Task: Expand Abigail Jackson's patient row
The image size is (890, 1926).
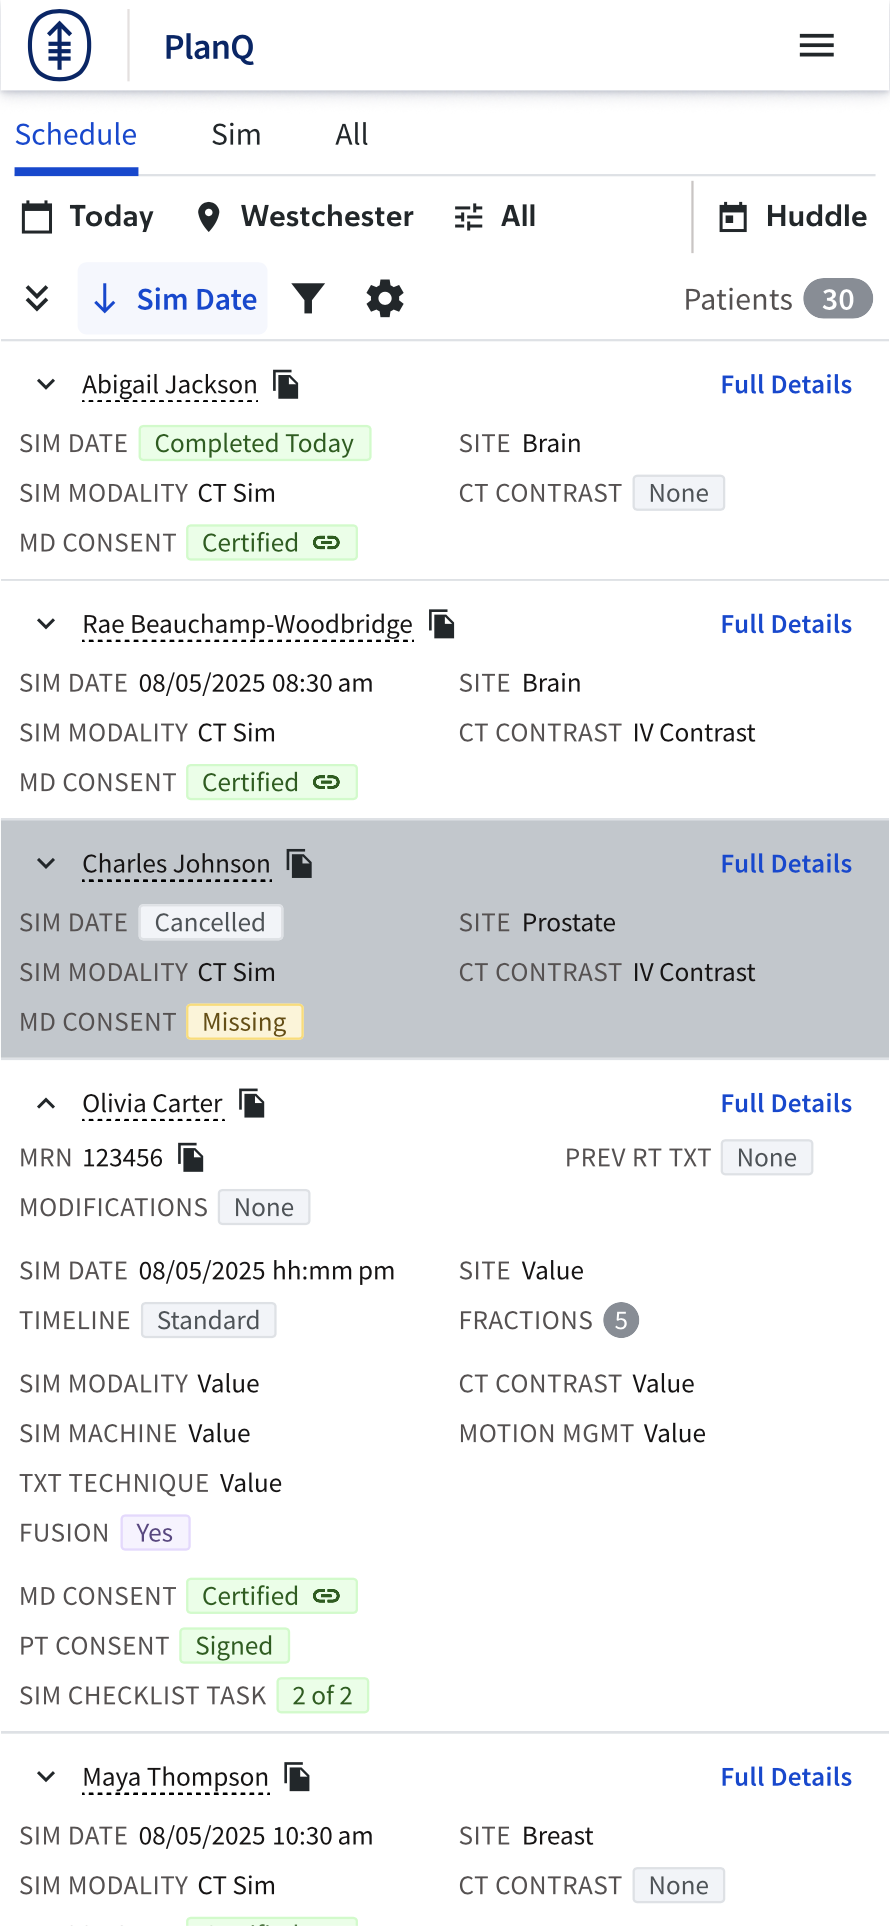Action: point(46,385)
